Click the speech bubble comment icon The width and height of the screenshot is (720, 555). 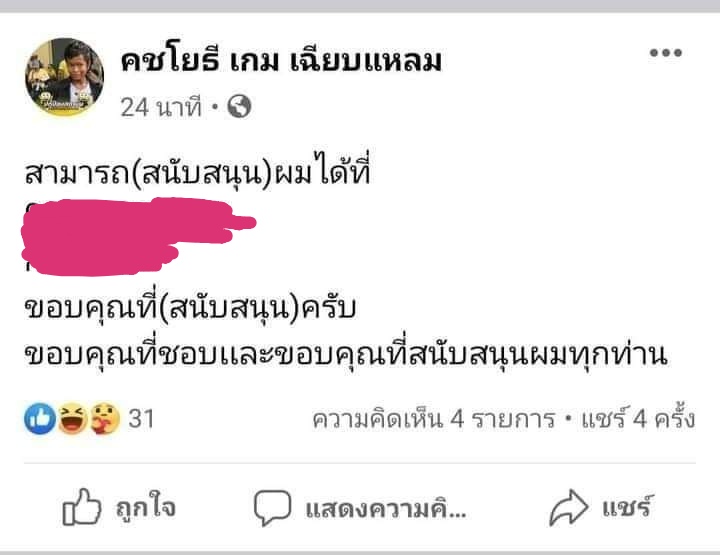click(273, 507)
